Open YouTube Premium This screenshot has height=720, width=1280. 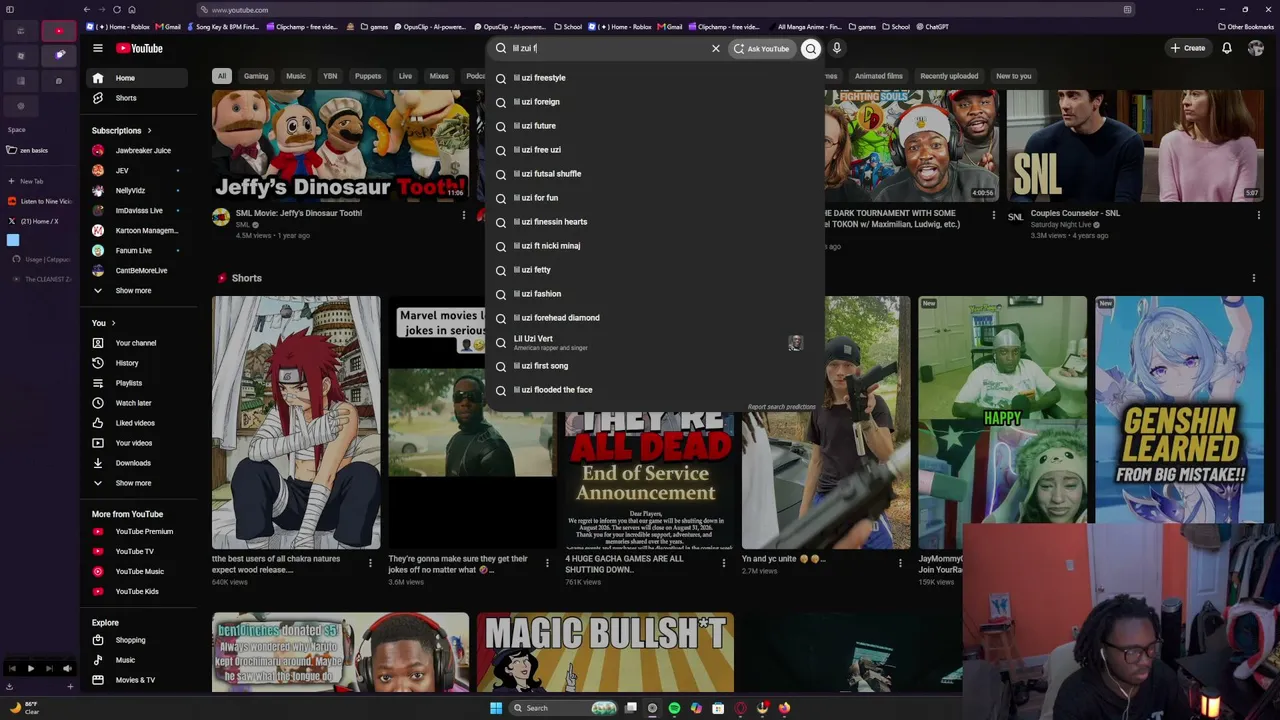click(x=137, y=532)
